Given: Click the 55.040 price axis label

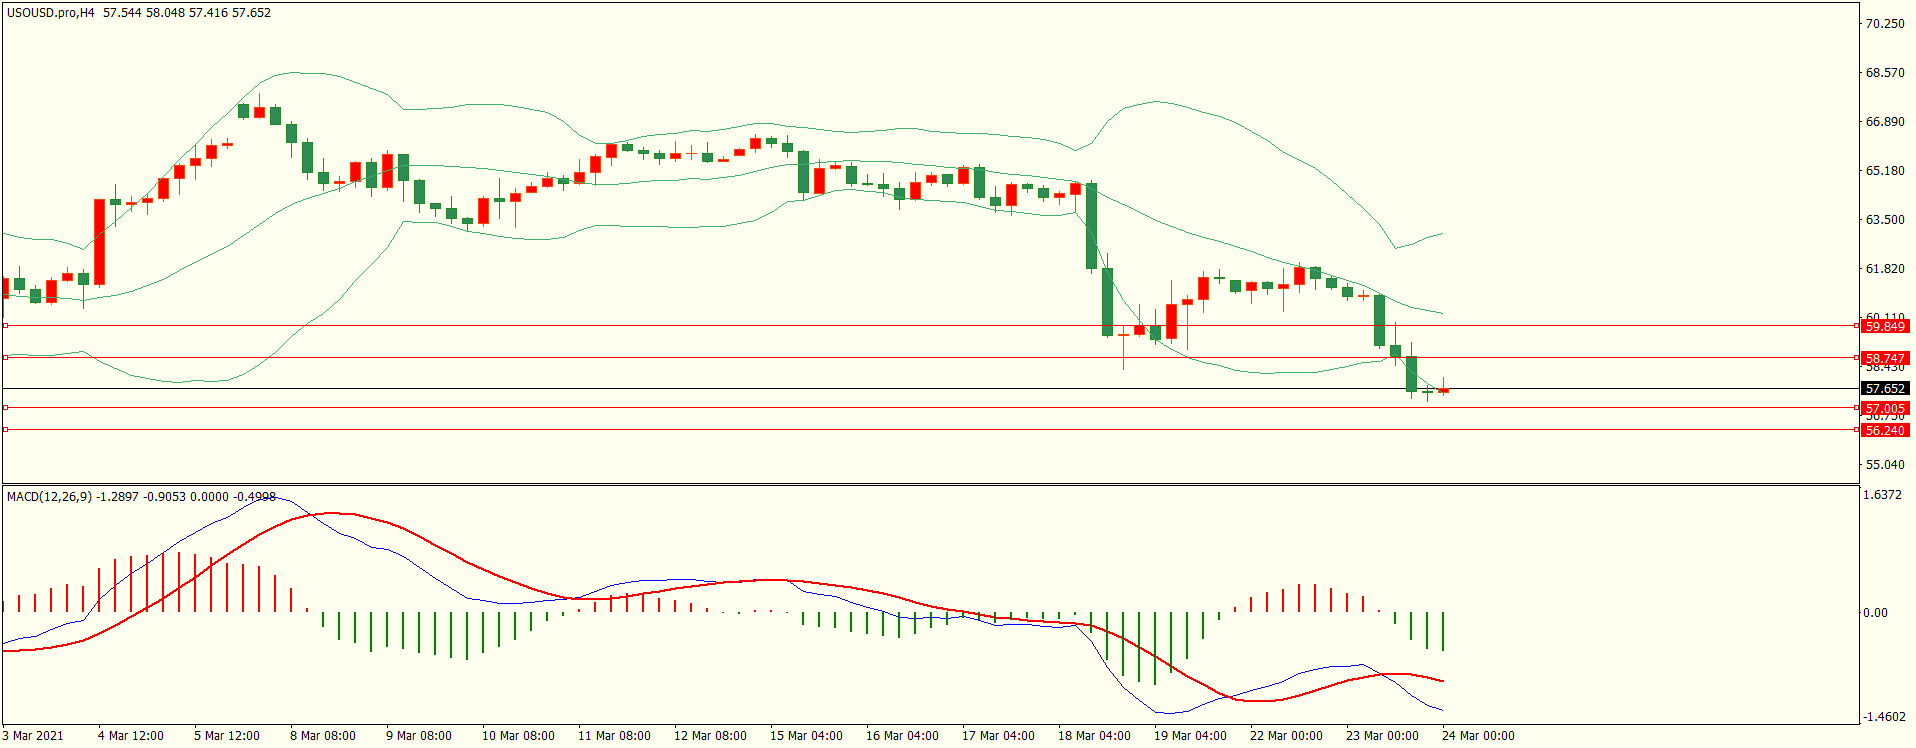Looking at the screenshot, I should coord(1884,465).
